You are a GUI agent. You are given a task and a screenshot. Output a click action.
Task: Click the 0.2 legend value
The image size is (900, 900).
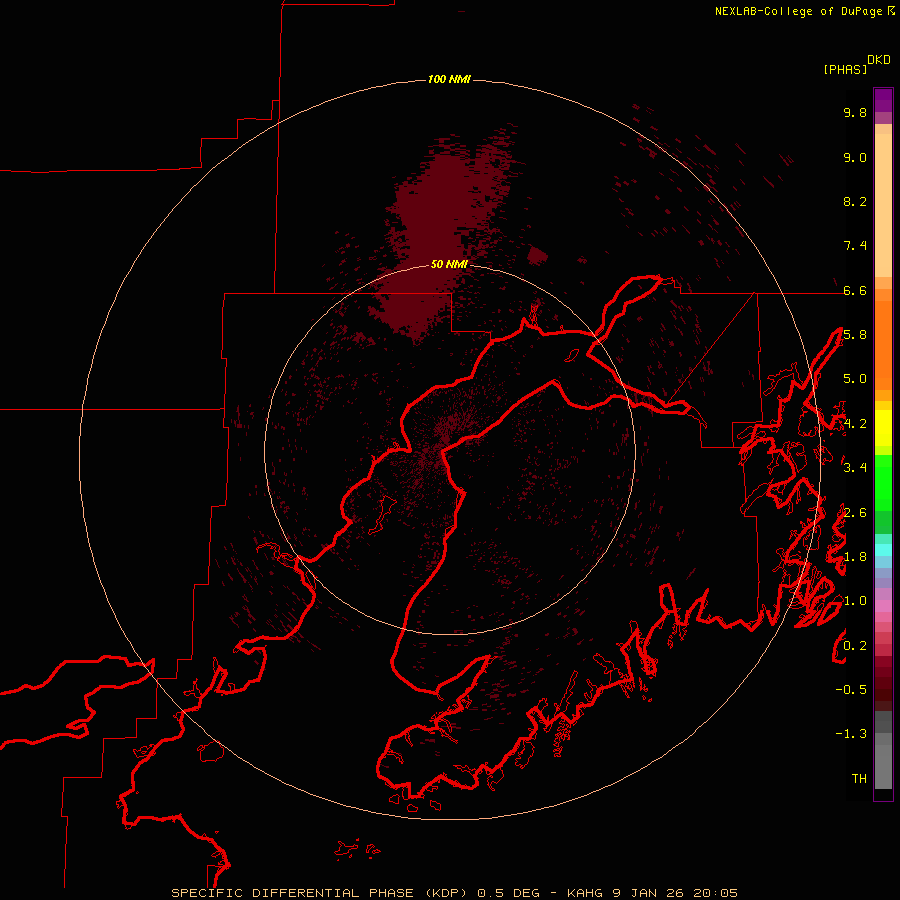click(x=855, y=646)
